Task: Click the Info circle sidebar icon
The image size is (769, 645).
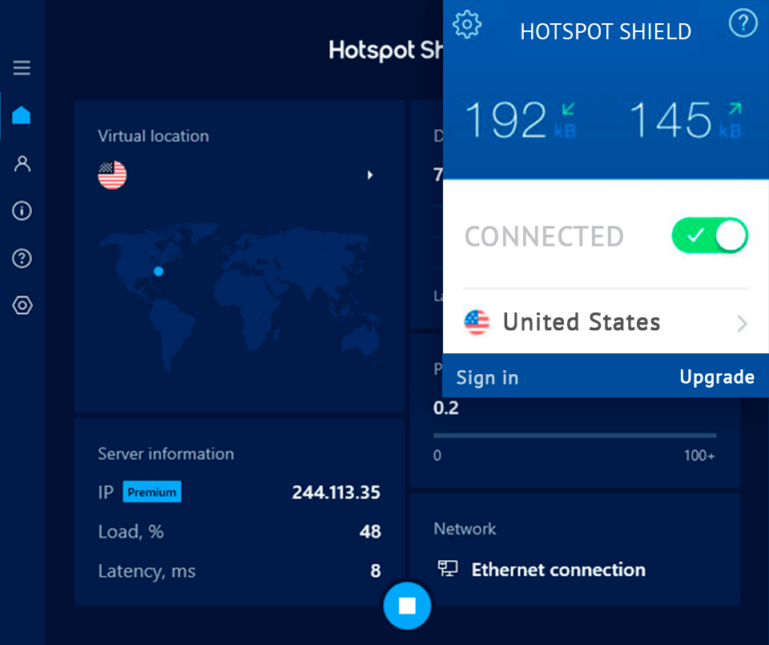Action: (22, 211)
